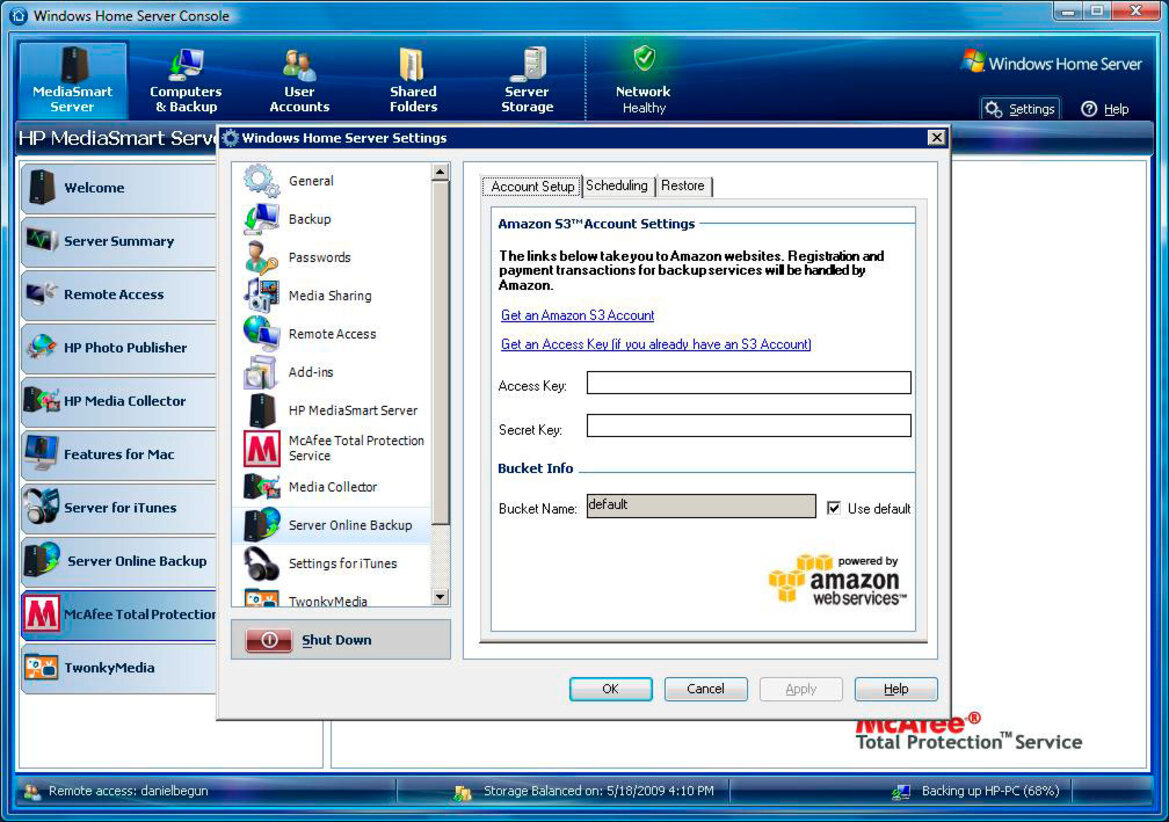This screenshot has height=822, width=1169.
Task: Open Server Online Backup in console sidebar
Action: click(119, 560)
